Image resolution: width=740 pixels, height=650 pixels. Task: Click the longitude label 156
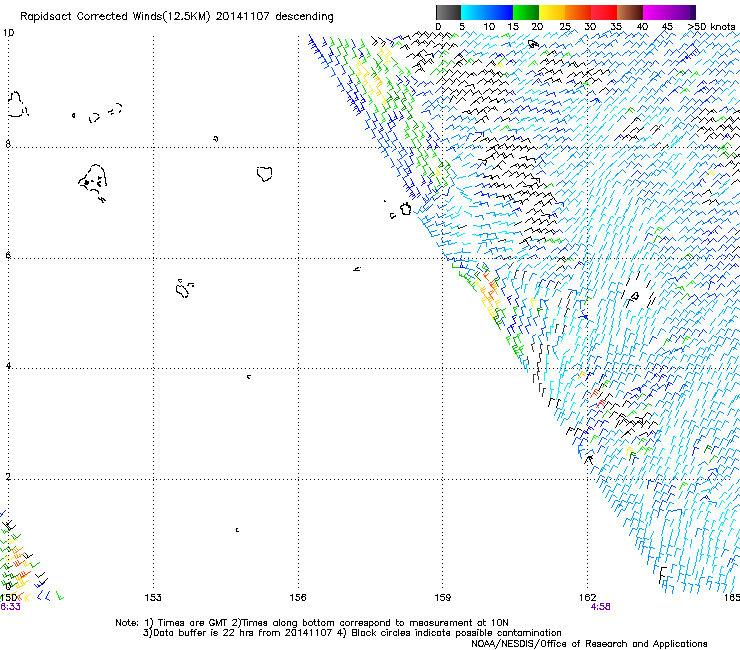coord(298,598)
